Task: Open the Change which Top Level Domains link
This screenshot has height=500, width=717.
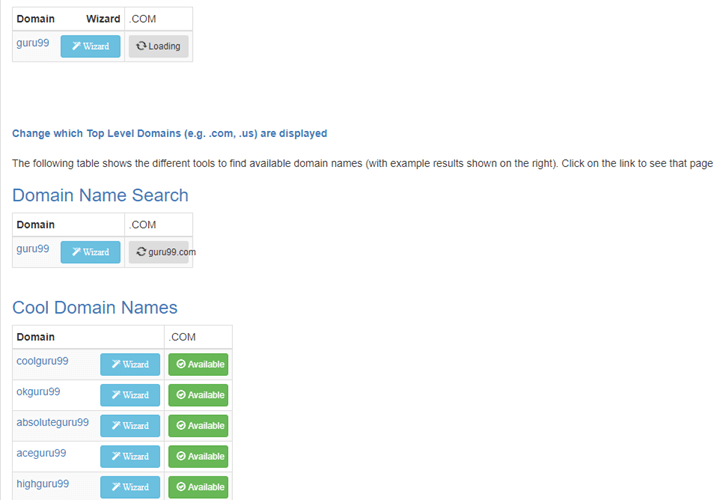Action: point(169,133)
